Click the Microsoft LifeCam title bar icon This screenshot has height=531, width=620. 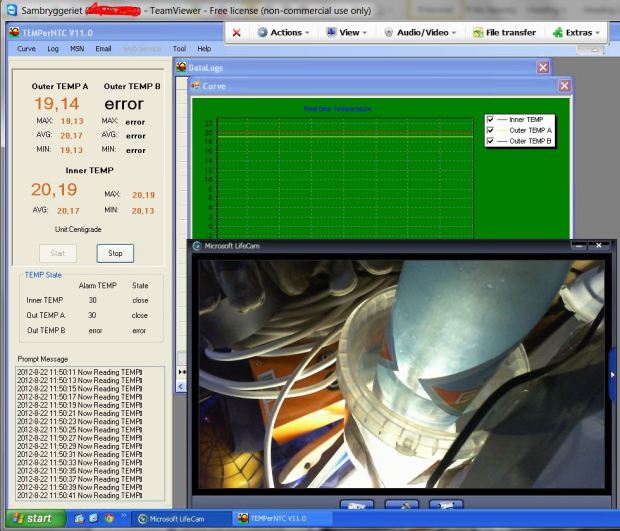tap(197, 245)
